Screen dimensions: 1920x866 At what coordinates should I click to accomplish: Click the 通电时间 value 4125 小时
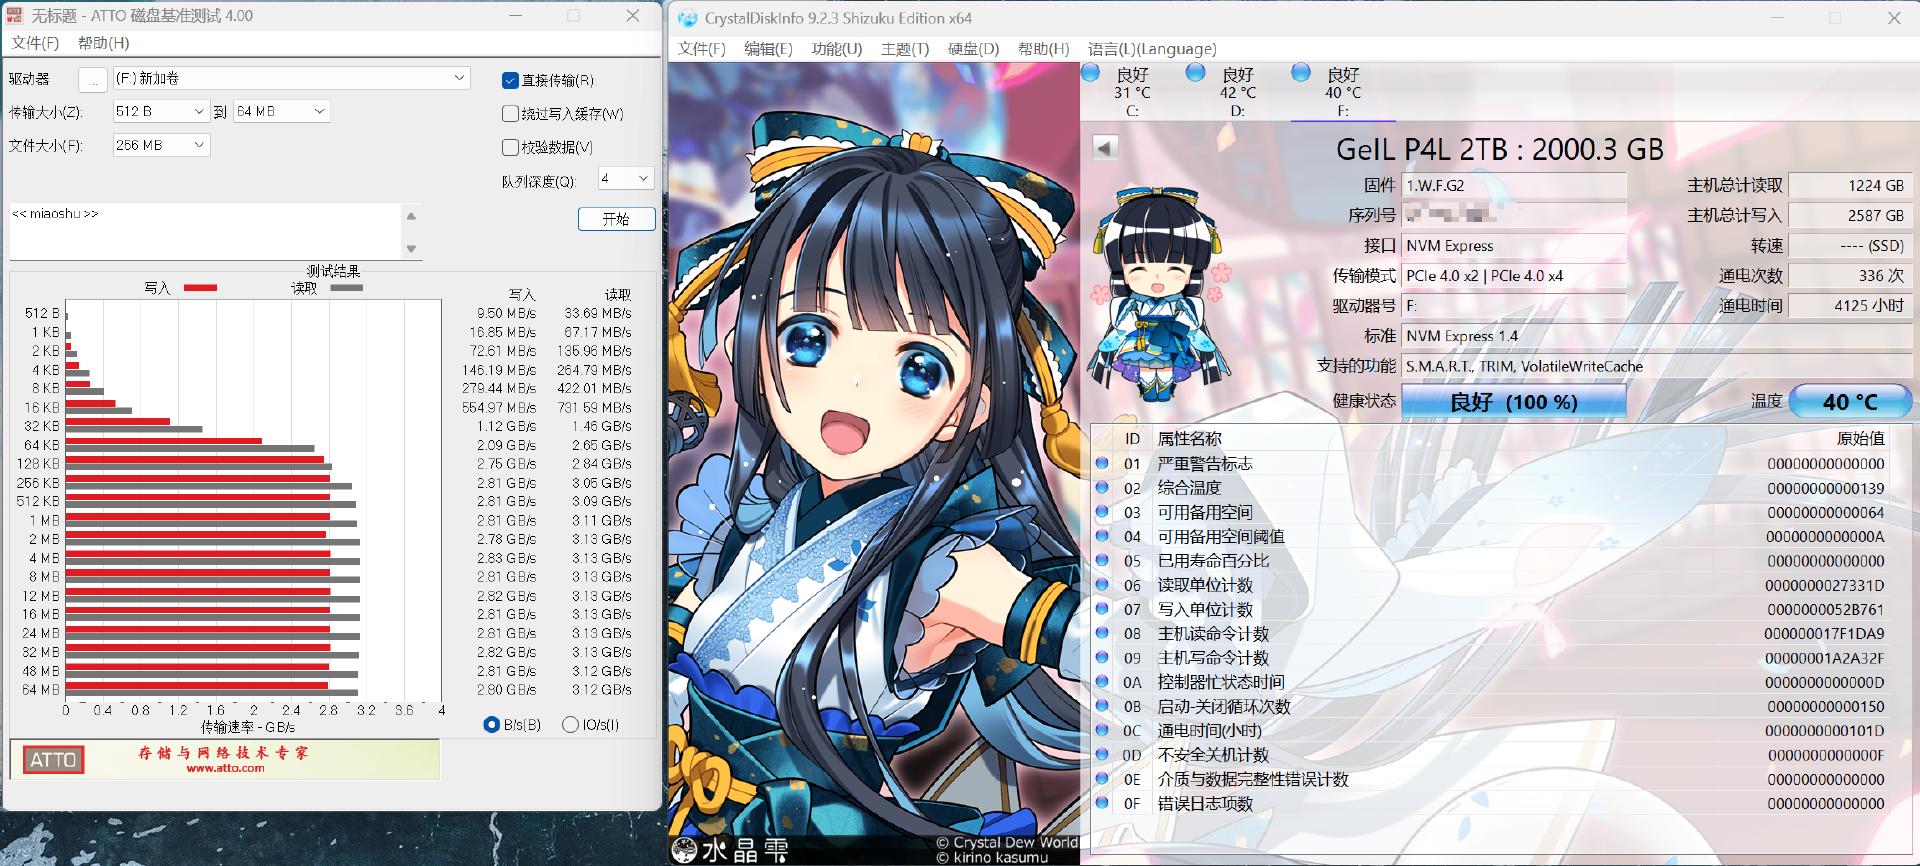click(x=1850, y=305)
